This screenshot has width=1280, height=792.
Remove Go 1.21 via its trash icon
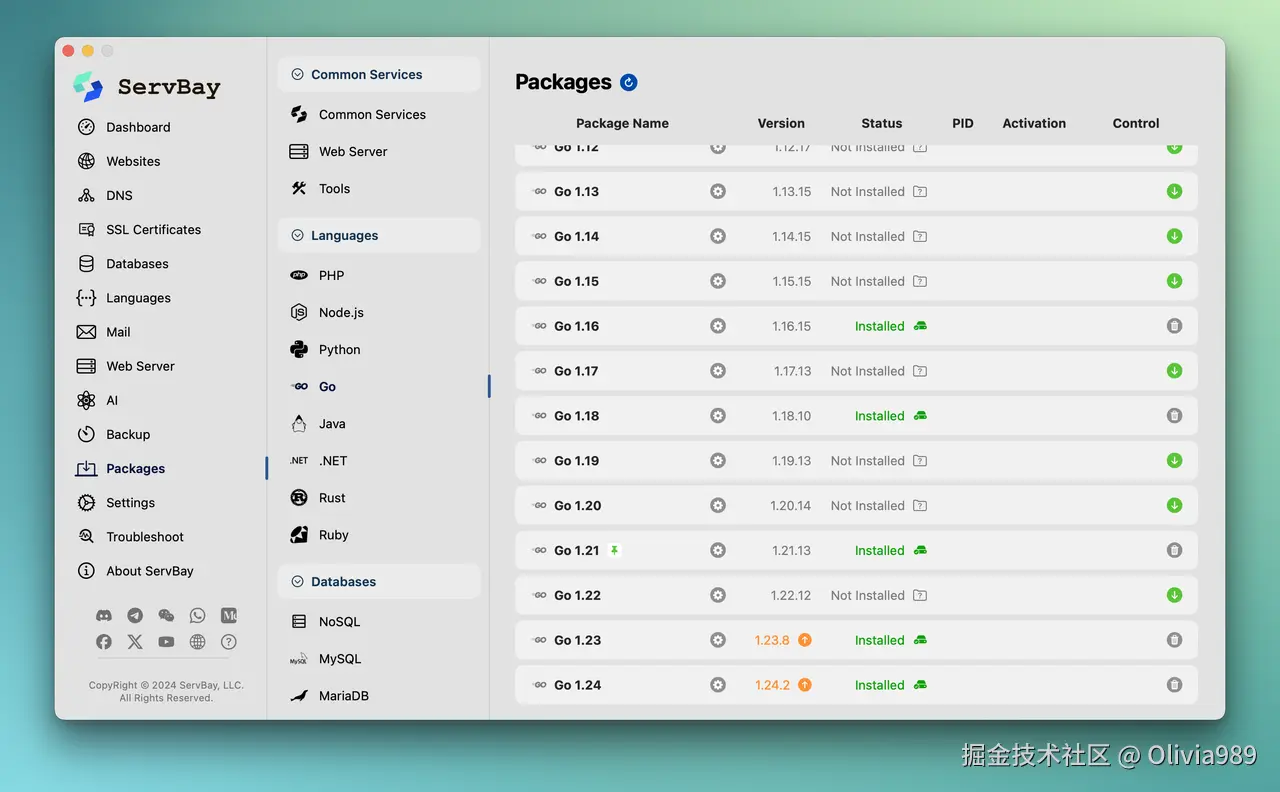click(x=1174, y=550)
